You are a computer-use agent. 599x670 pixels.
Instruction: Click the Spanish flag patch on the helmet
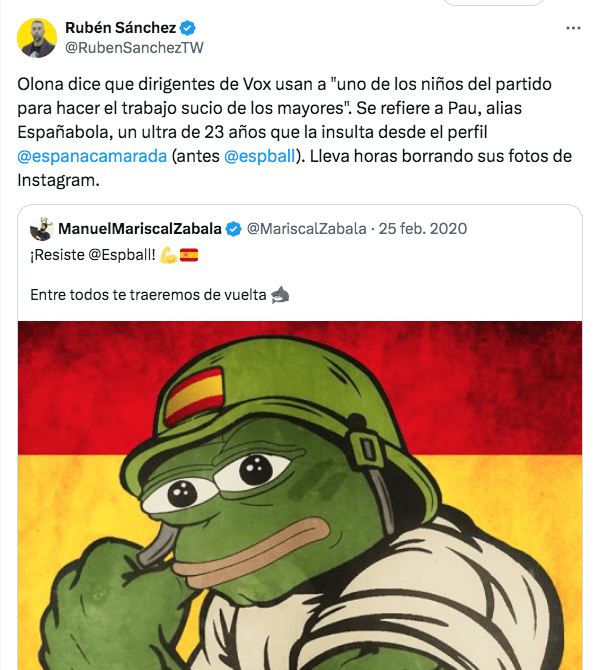[x=194, y=396]
